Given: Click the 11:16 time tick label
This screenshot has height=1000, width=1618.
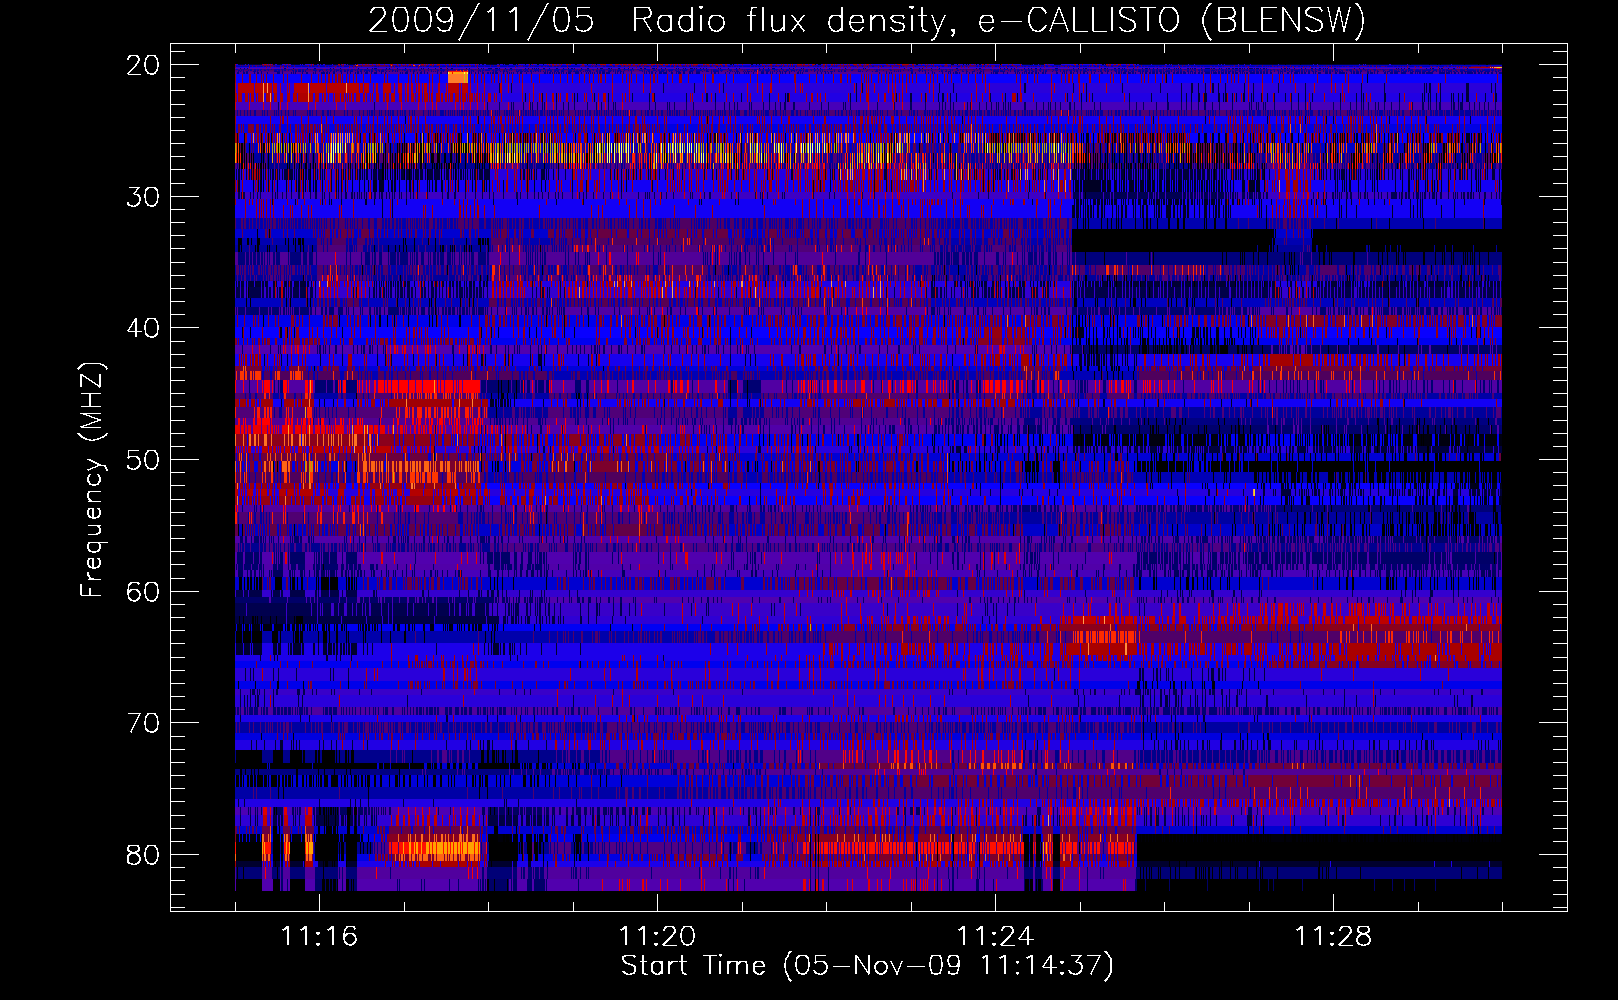Looking at the screenshot, I should pyautogui.click(x=319, y=937).
